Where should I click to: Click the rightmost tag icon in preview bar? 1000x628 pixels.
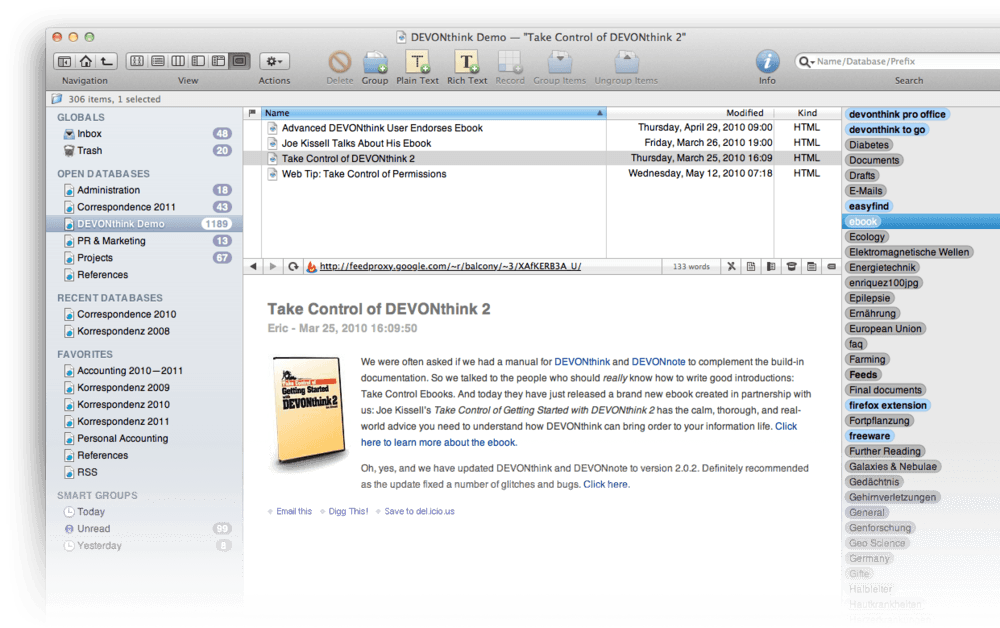coord(832,267)
